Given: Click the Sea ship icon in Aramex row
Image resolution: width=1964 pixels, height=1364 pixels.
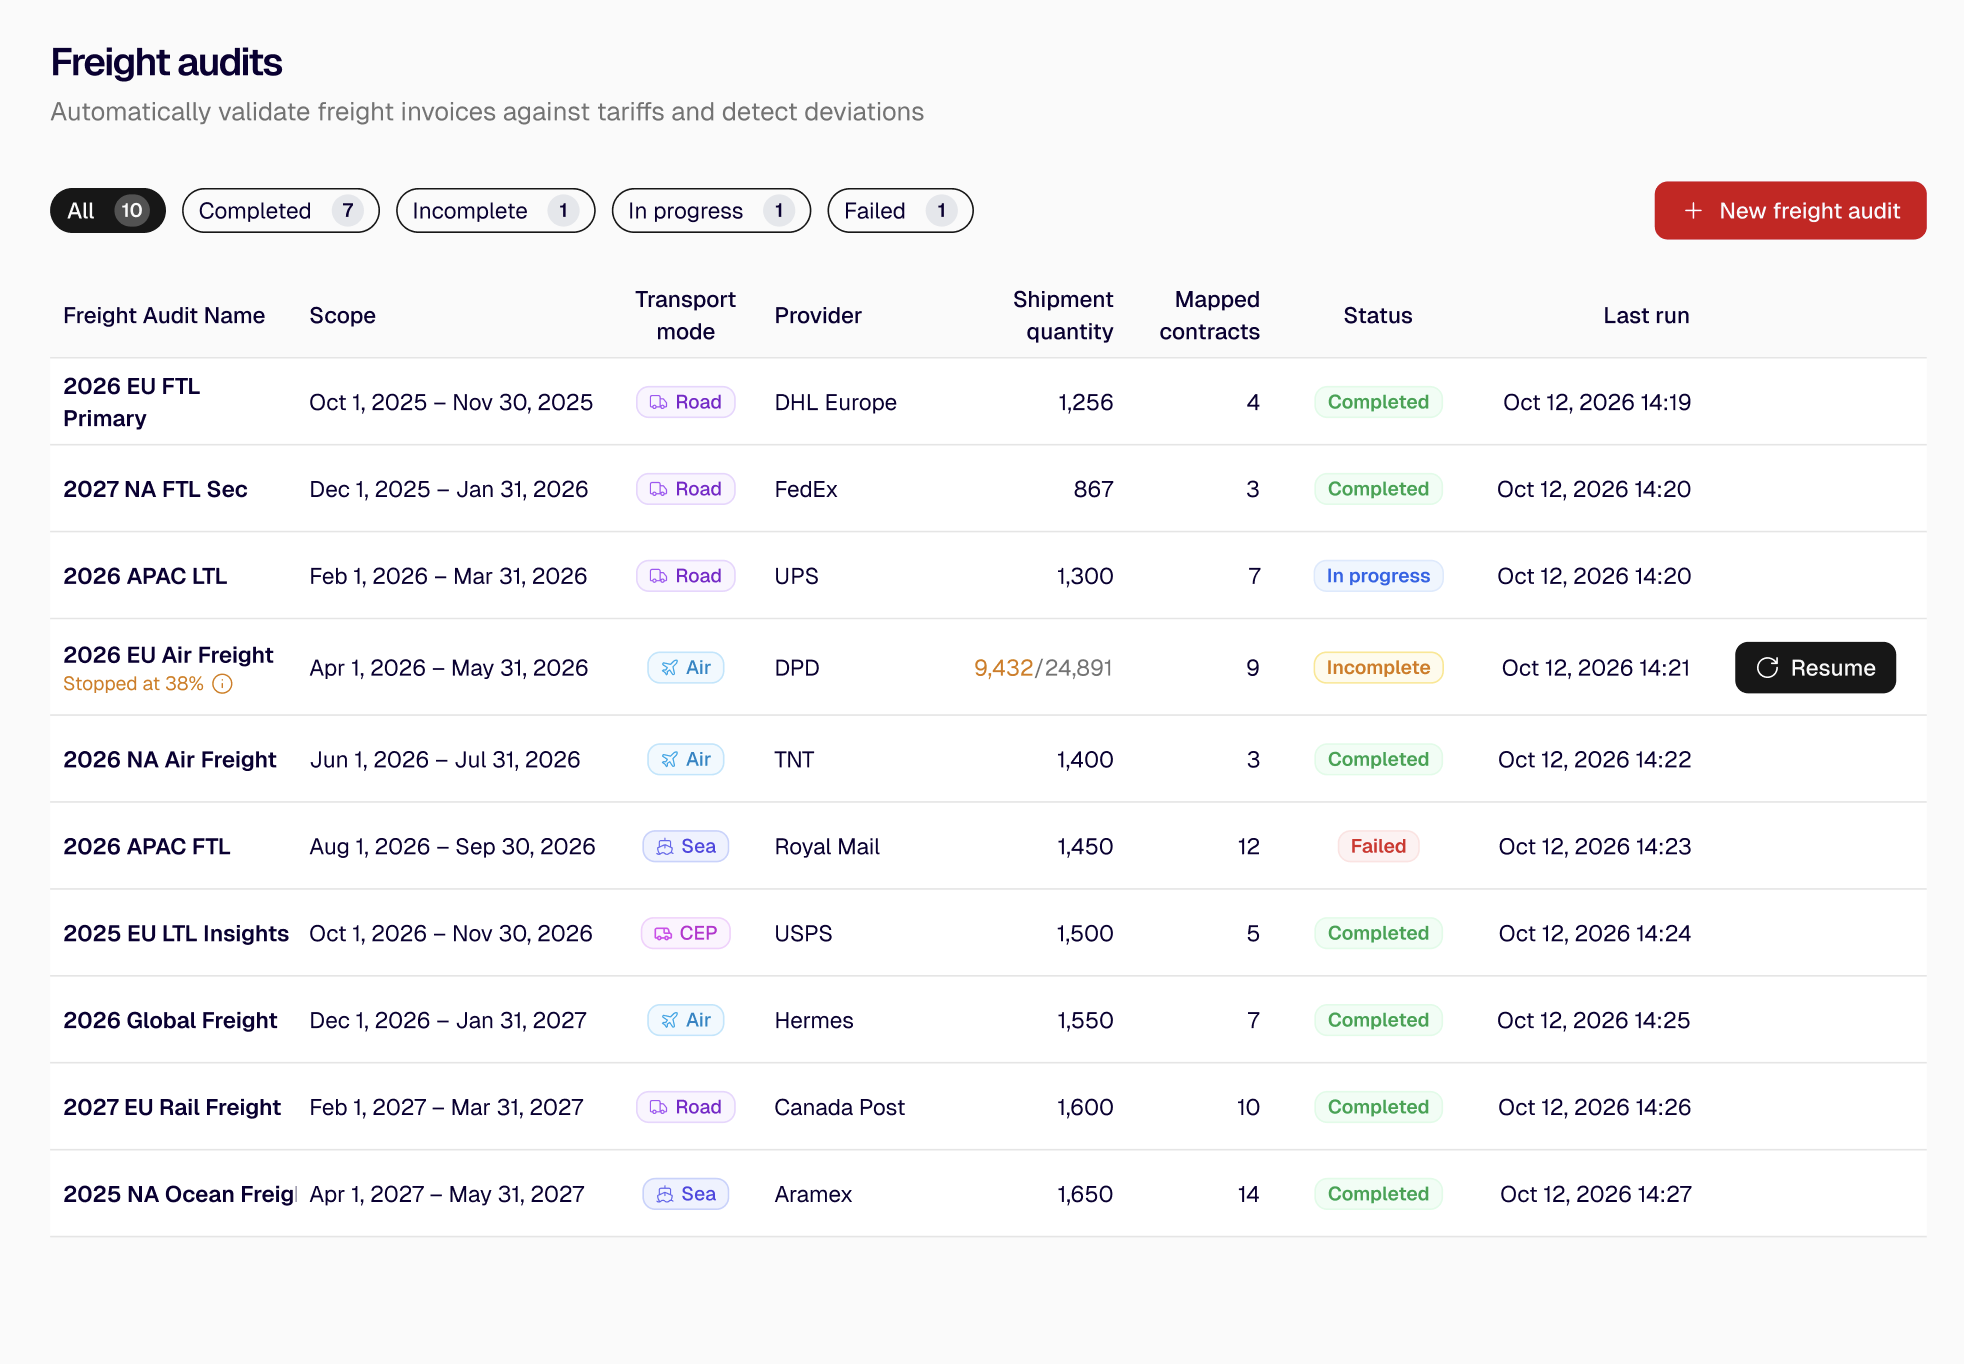Looking at the screenshot, I should coord(665,1195).
